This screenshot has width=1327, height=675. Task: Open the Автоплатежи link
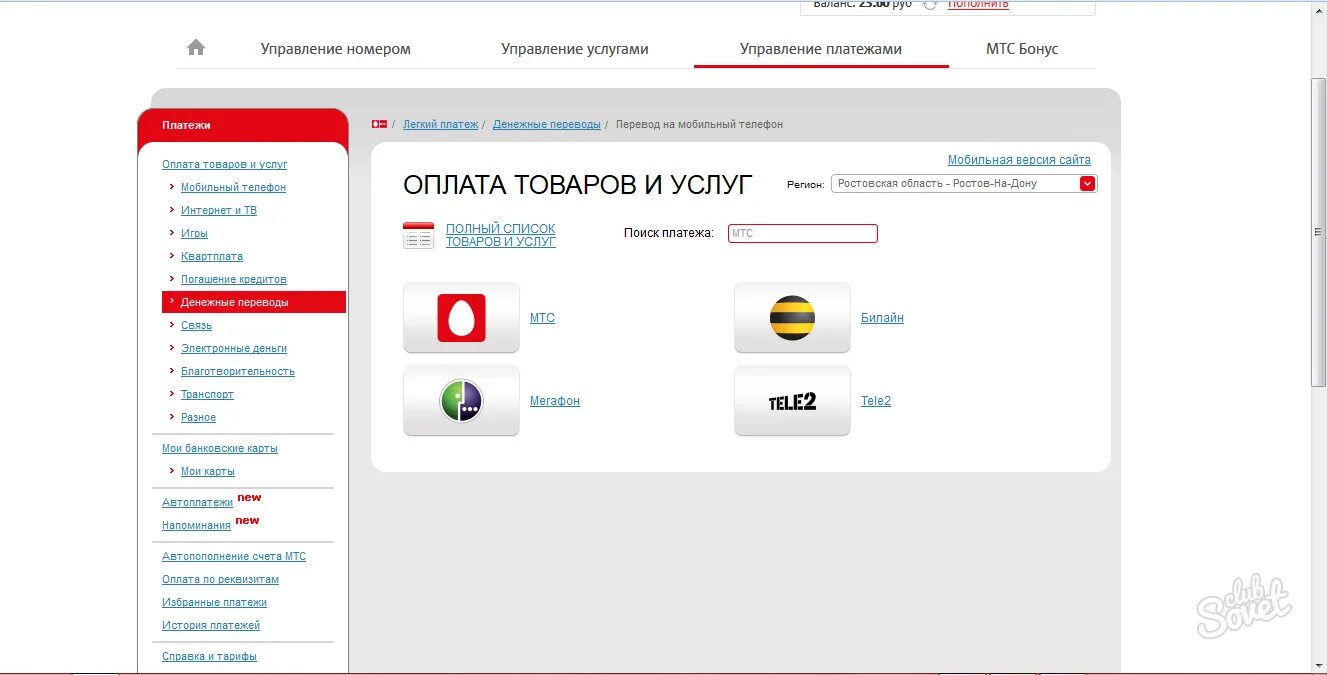[197, 502]
